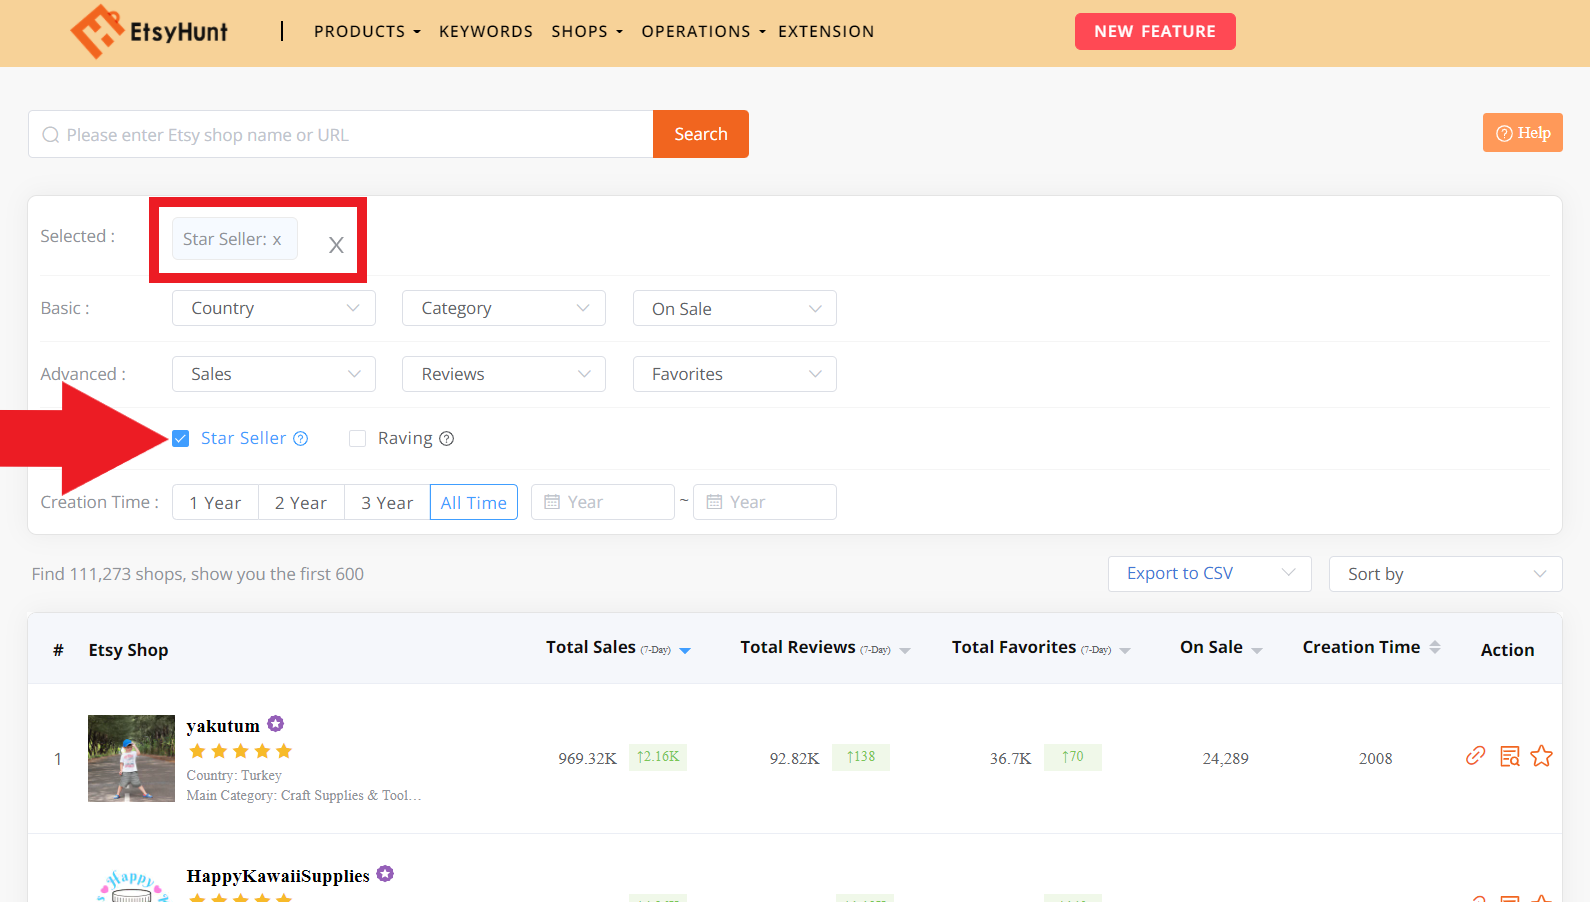Open the On Sale filter dropdown
This screenshot has width=1590, height=902.
click(x=735, y=308)
